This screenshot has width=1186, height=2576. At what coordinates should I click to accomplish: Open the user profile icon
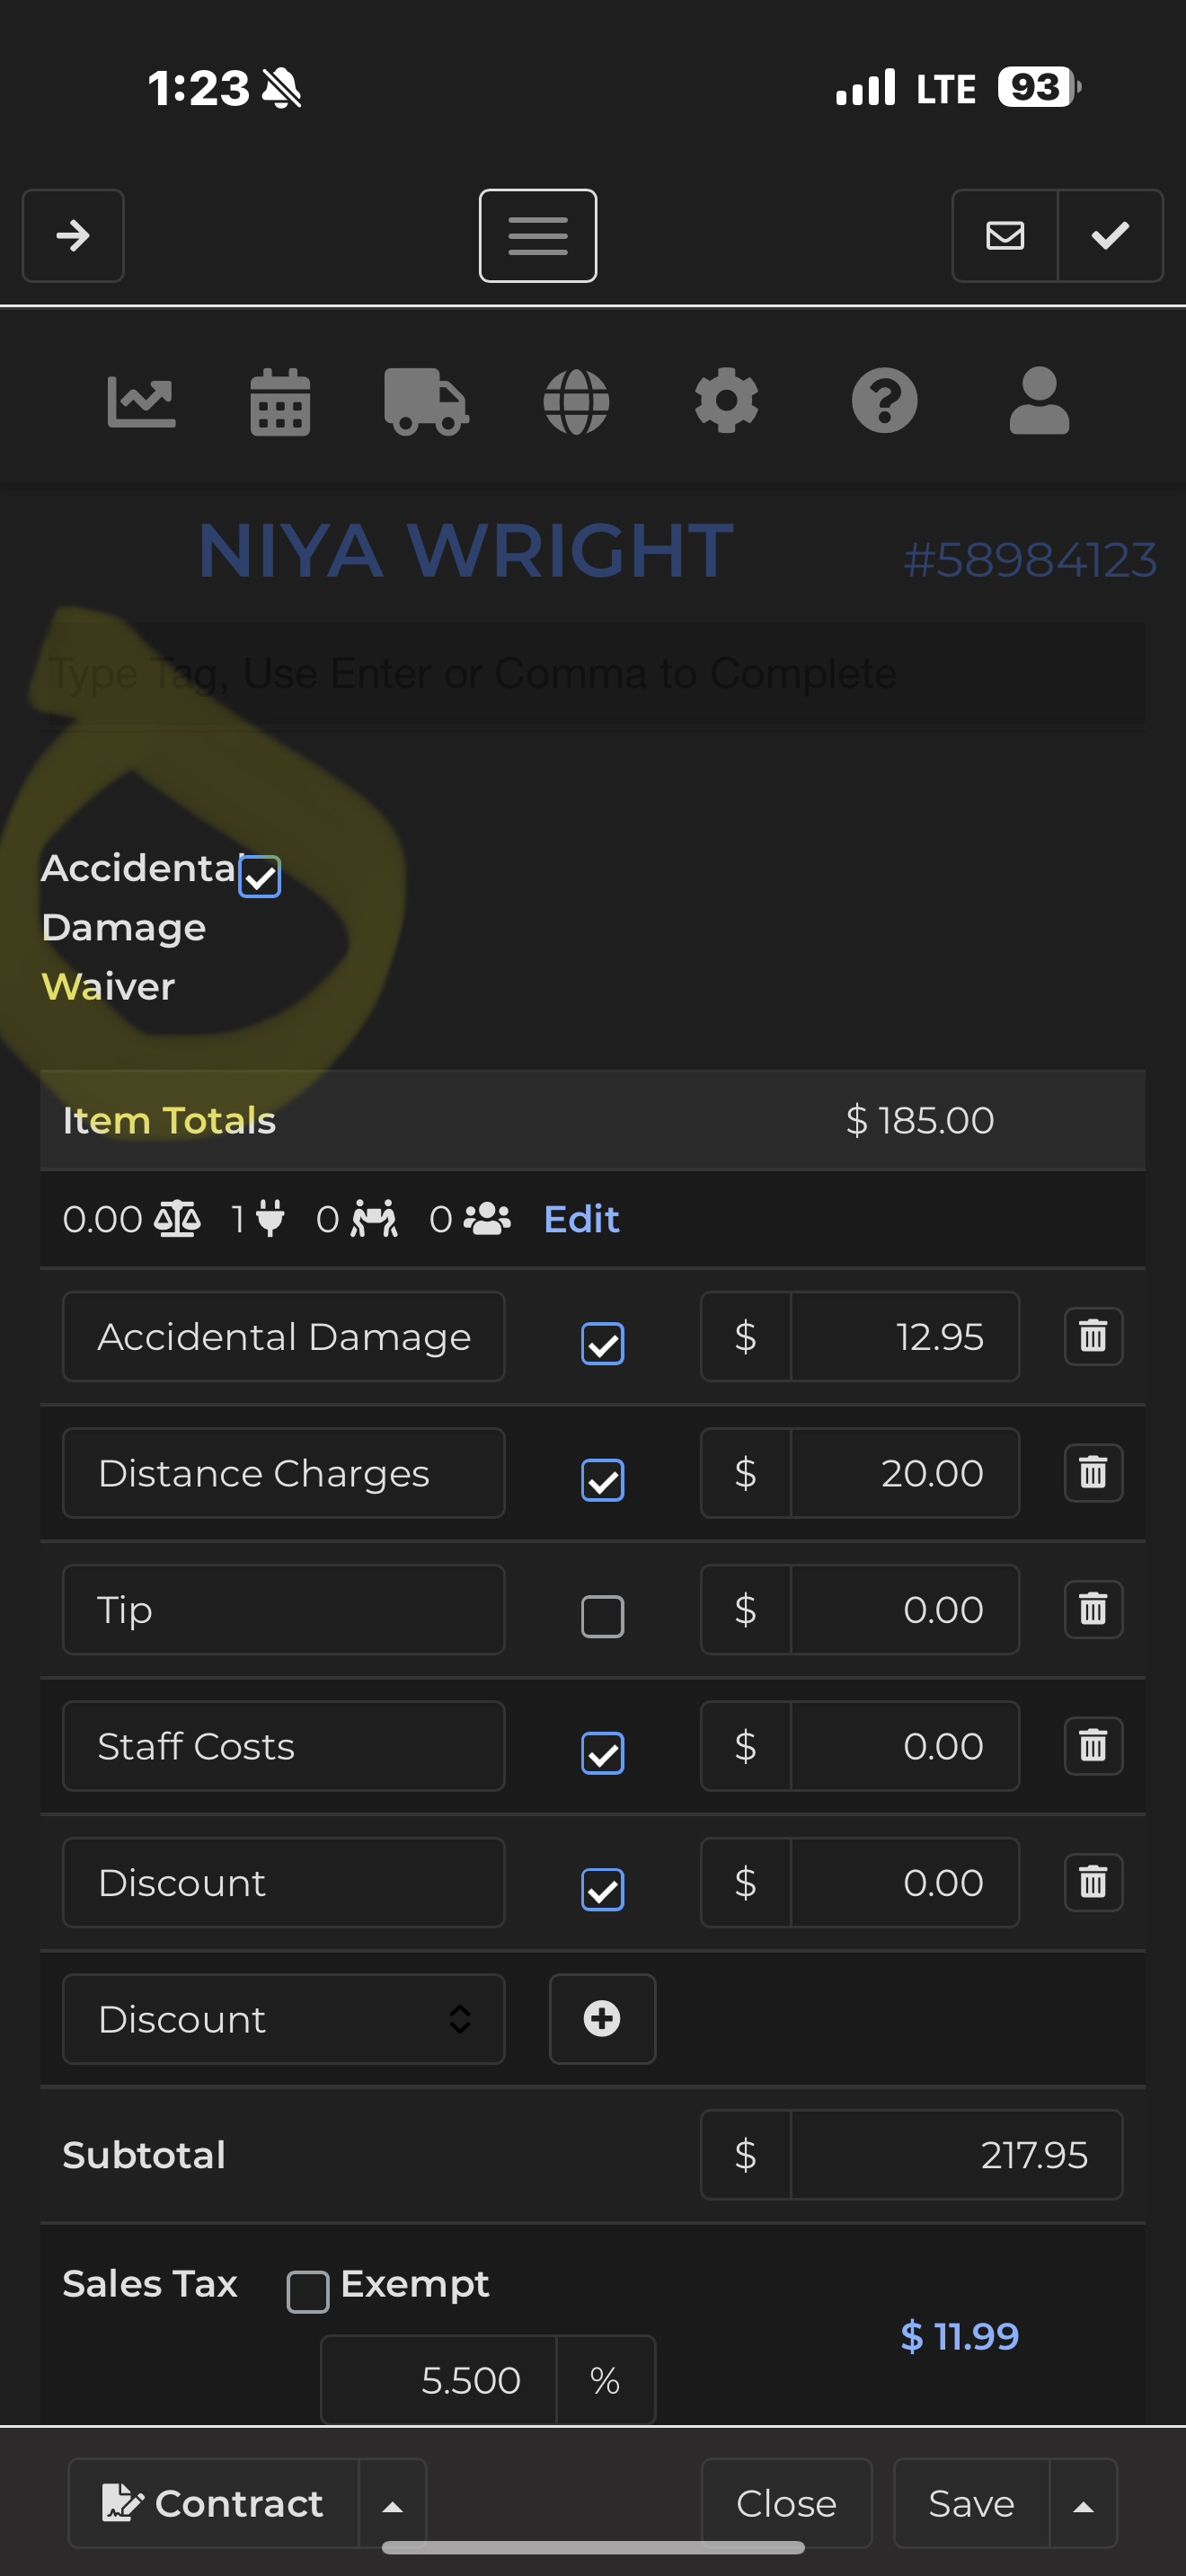(x=1039, y=401)
